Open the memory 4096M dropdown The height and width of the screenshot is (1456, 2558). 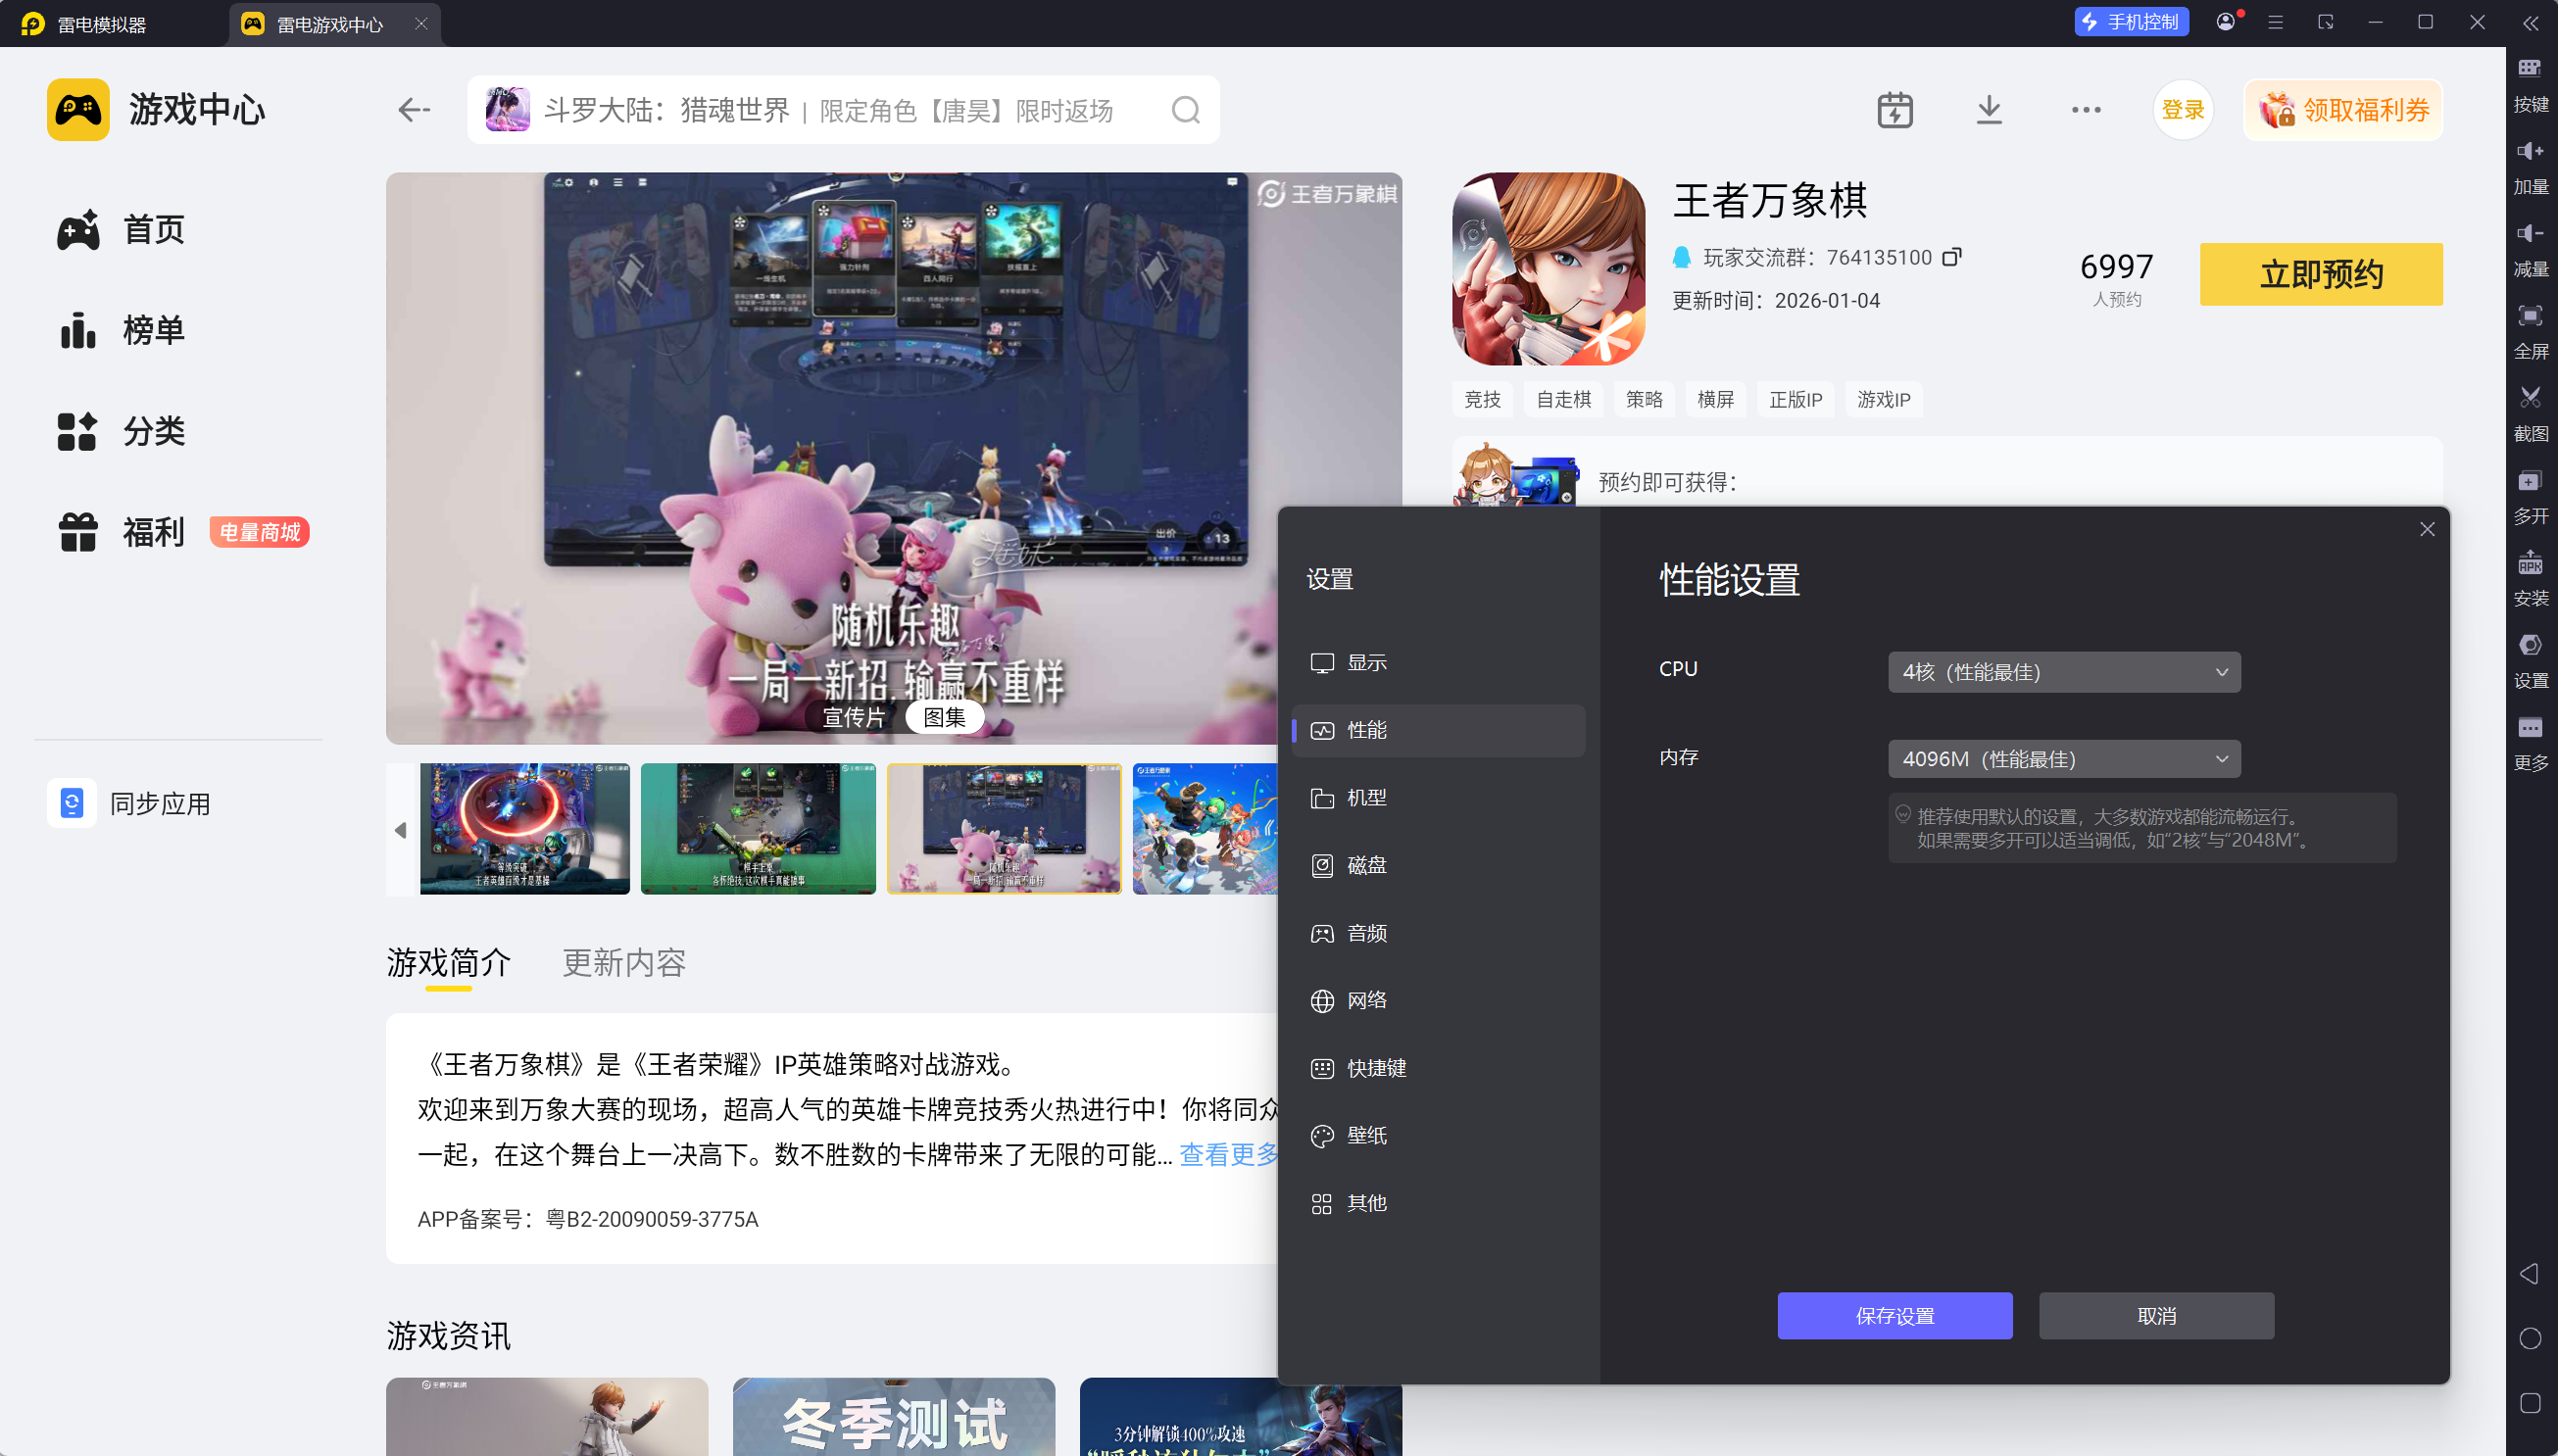pos(2064,759)
